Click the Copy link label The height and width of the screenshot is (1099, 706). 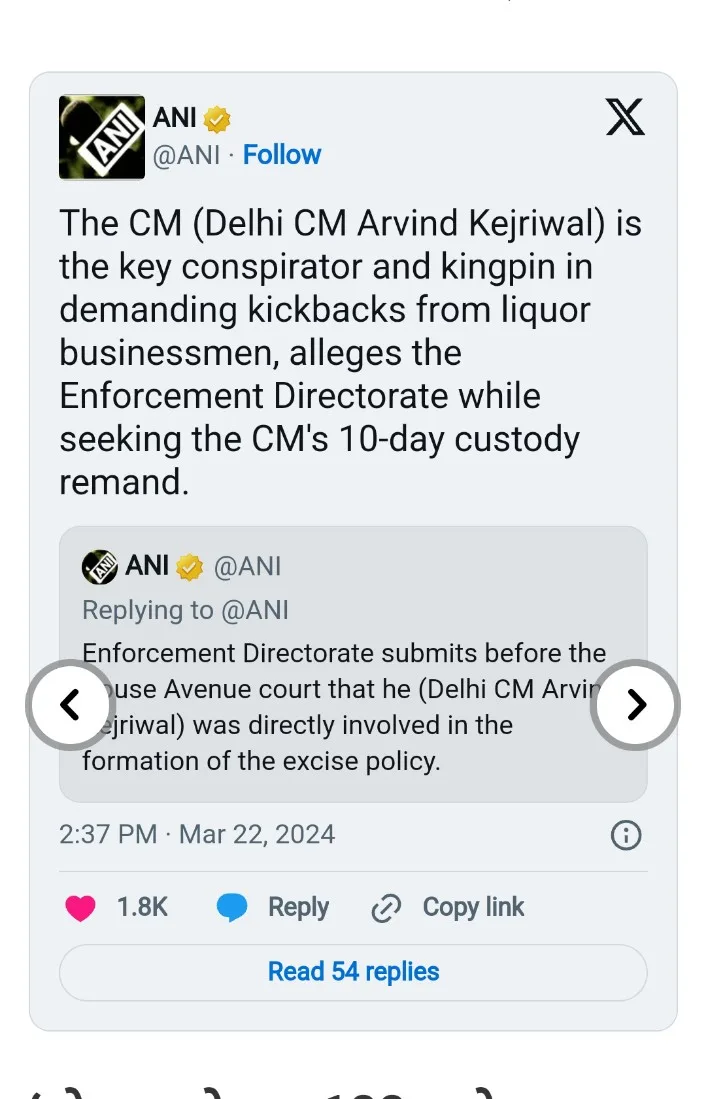[473, 908]
